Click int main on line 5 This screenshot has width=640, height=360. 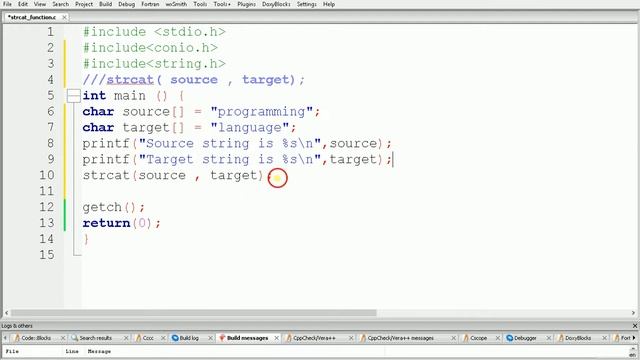[x=114, y=96]
